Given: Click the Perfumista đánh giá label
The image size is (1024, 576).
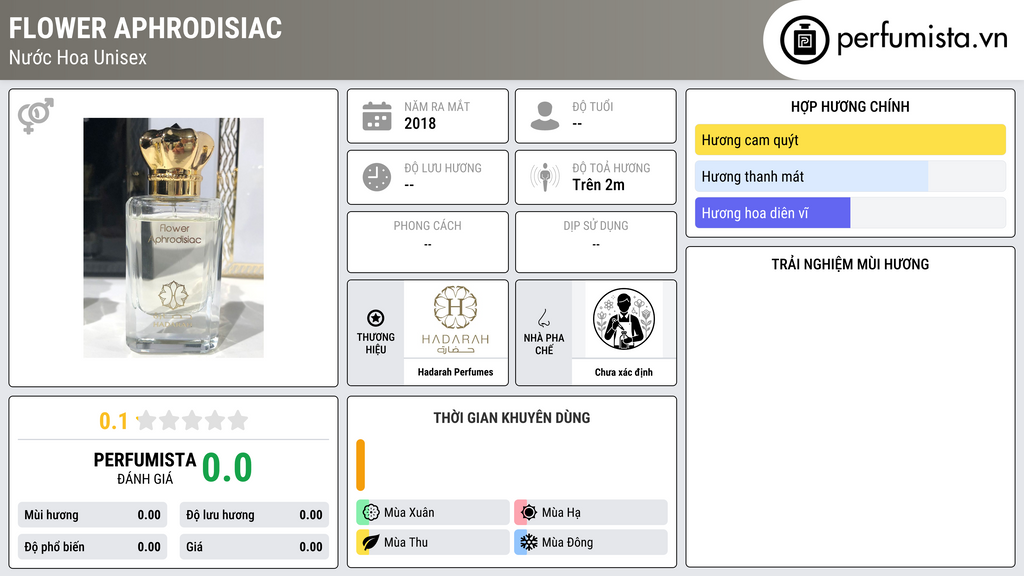Looking at the screenshot, I should click(145, 468).
